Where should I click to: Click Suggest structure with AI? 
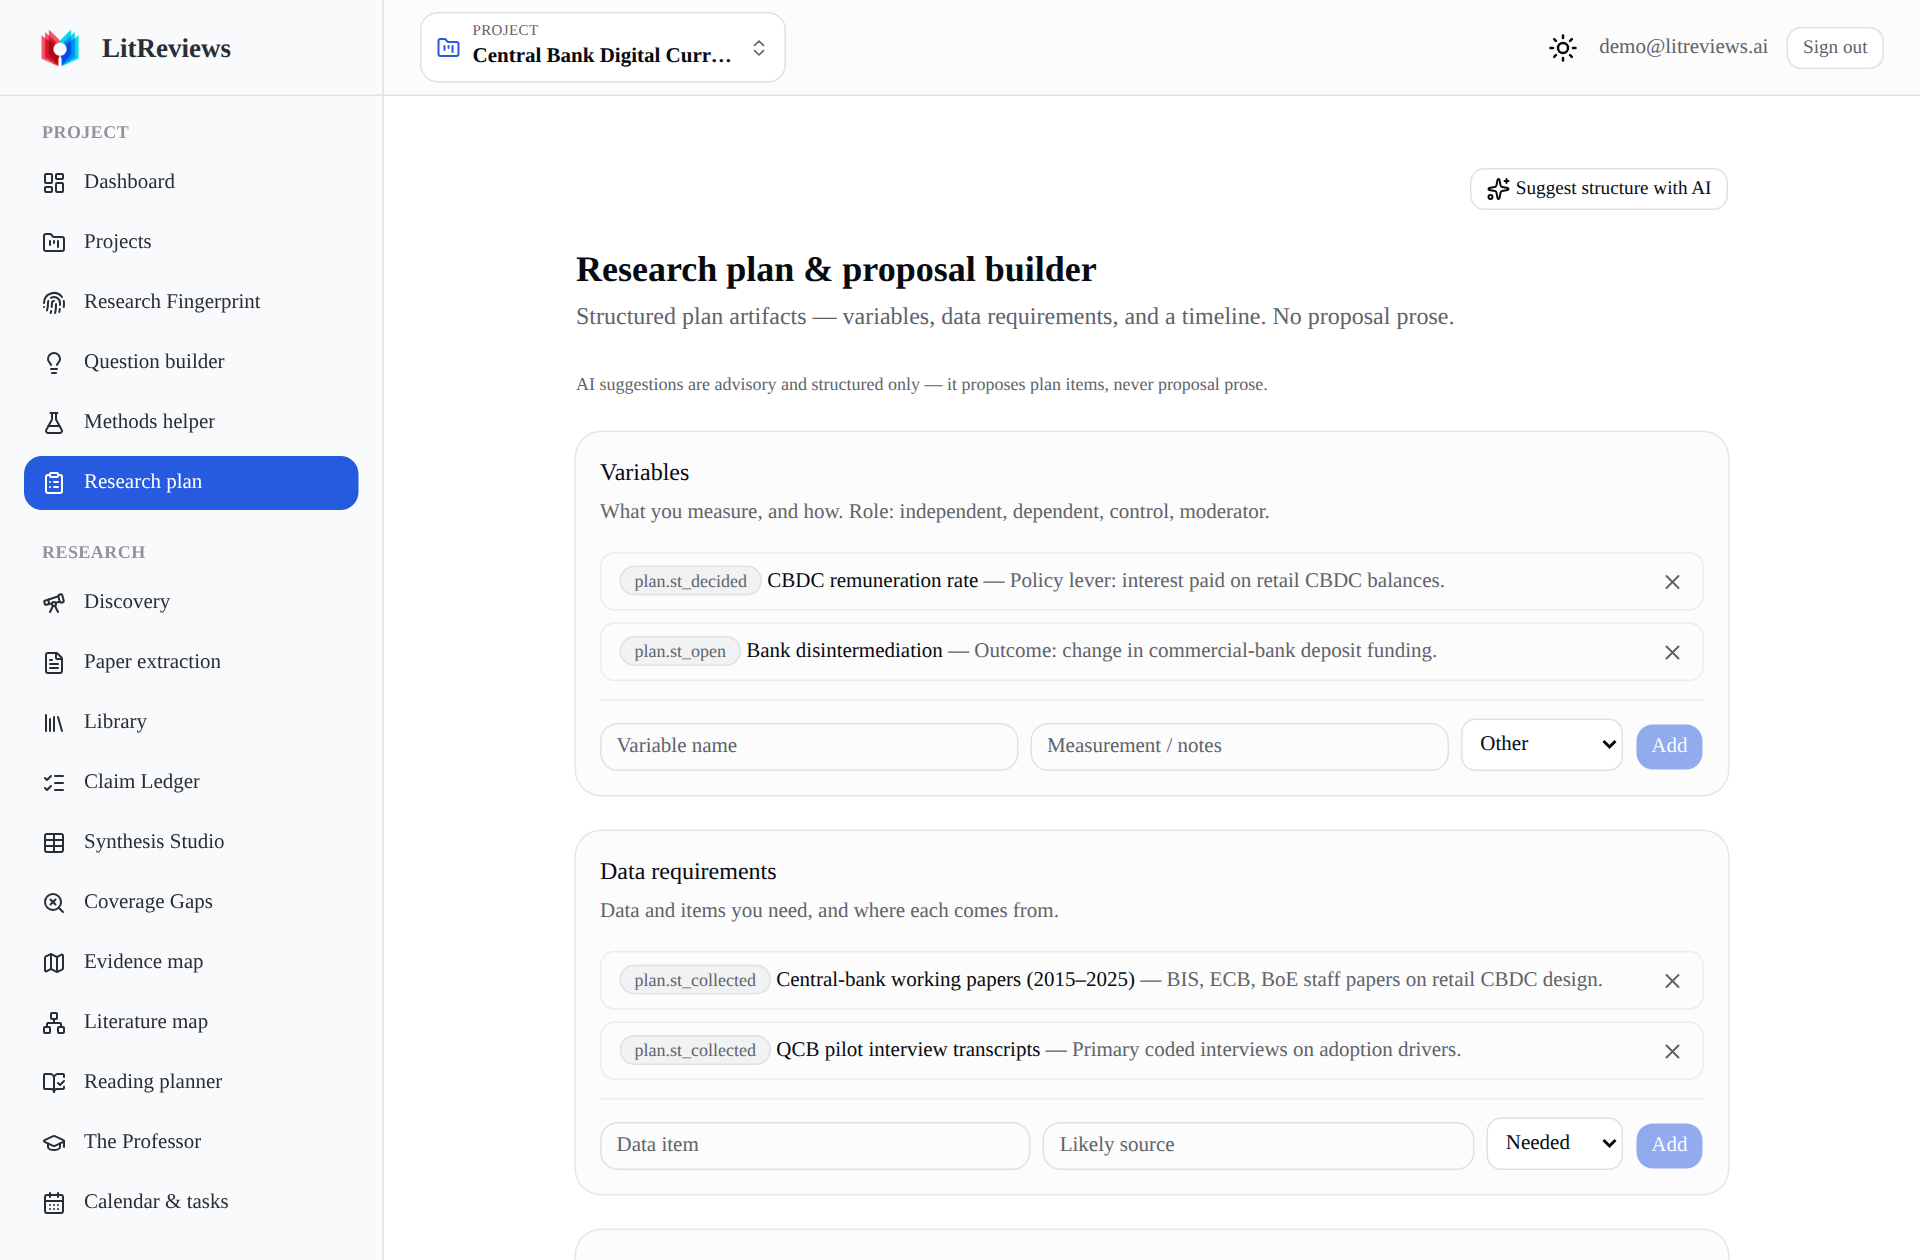pyautogui.click(x=1598, y=189)
